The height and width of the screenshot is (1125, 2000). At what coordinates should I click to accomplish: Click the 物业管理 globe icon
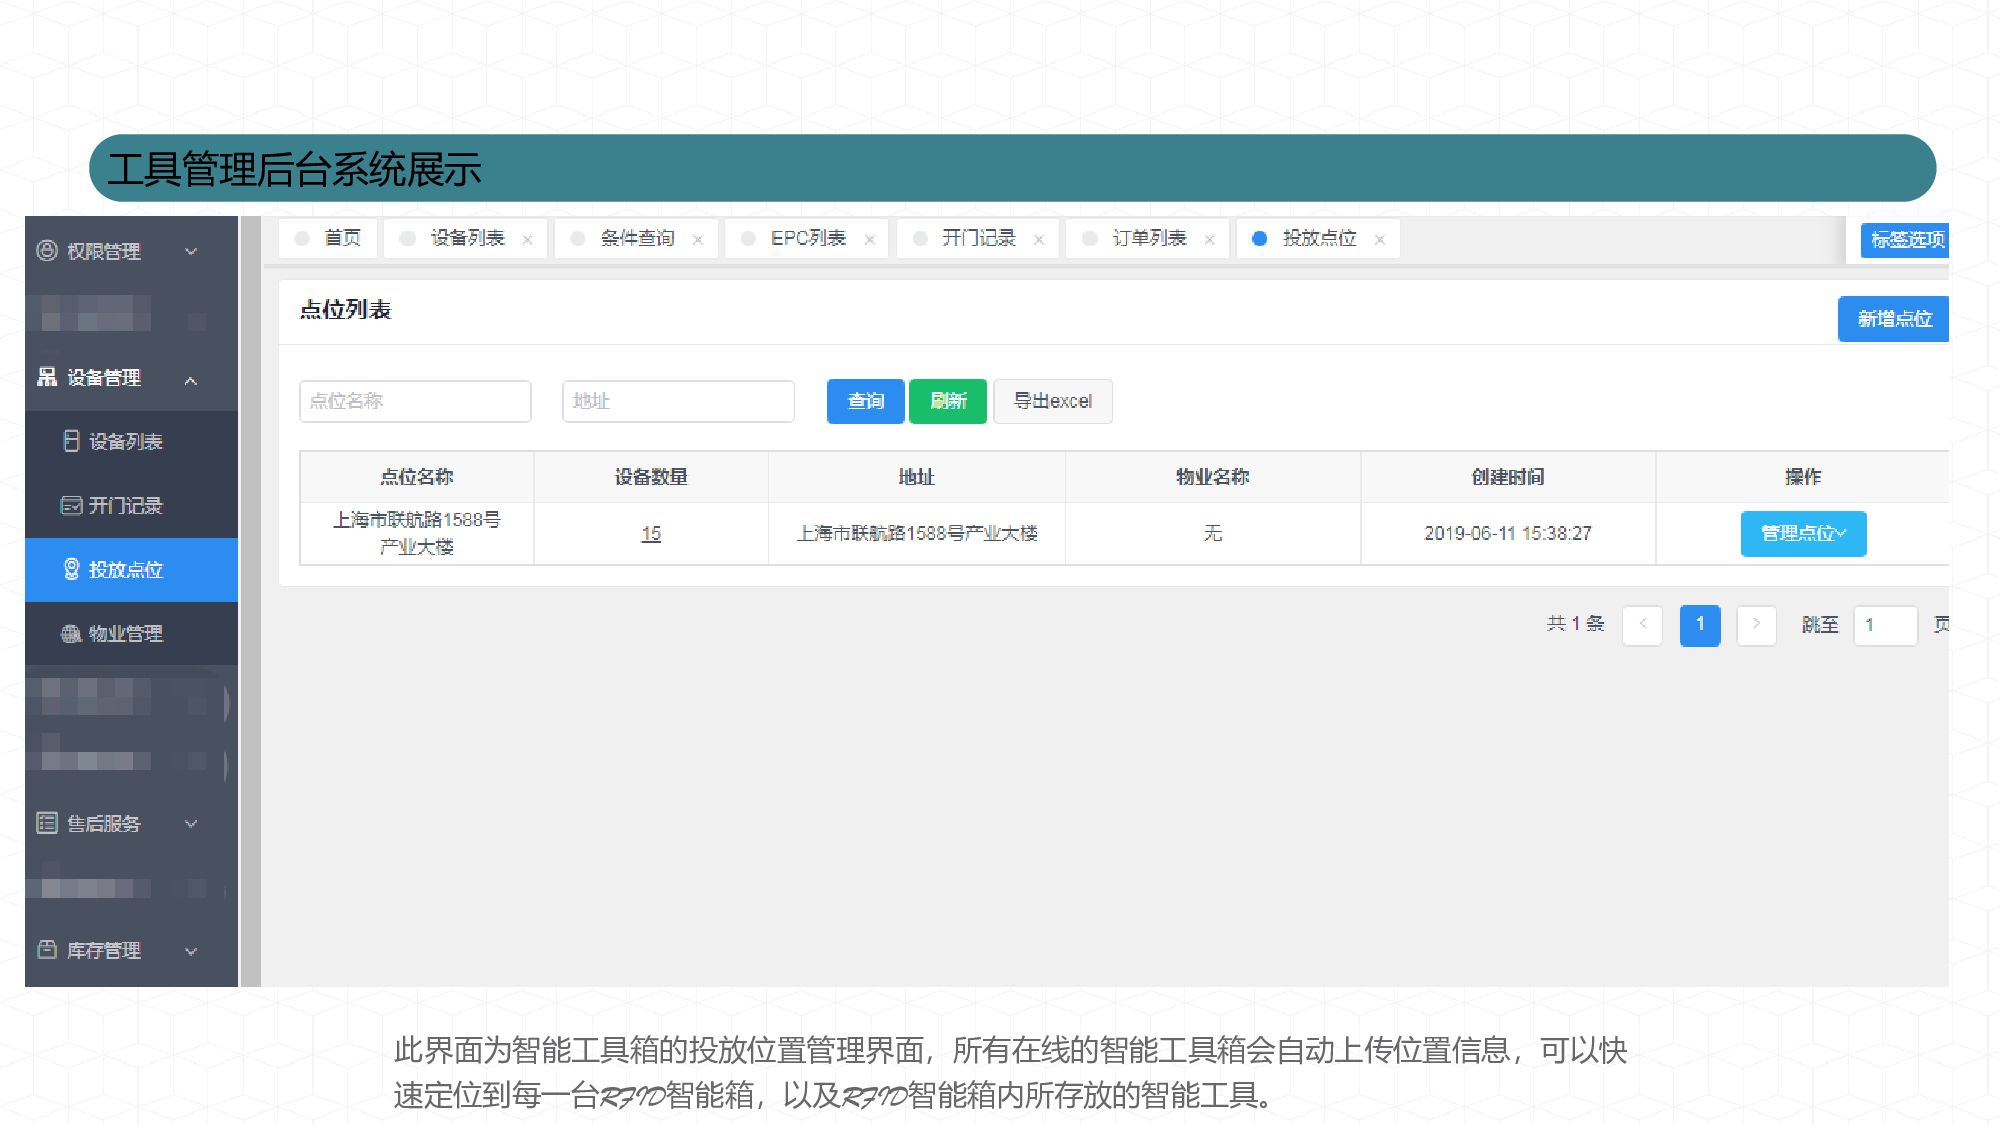tap(71, 633)
